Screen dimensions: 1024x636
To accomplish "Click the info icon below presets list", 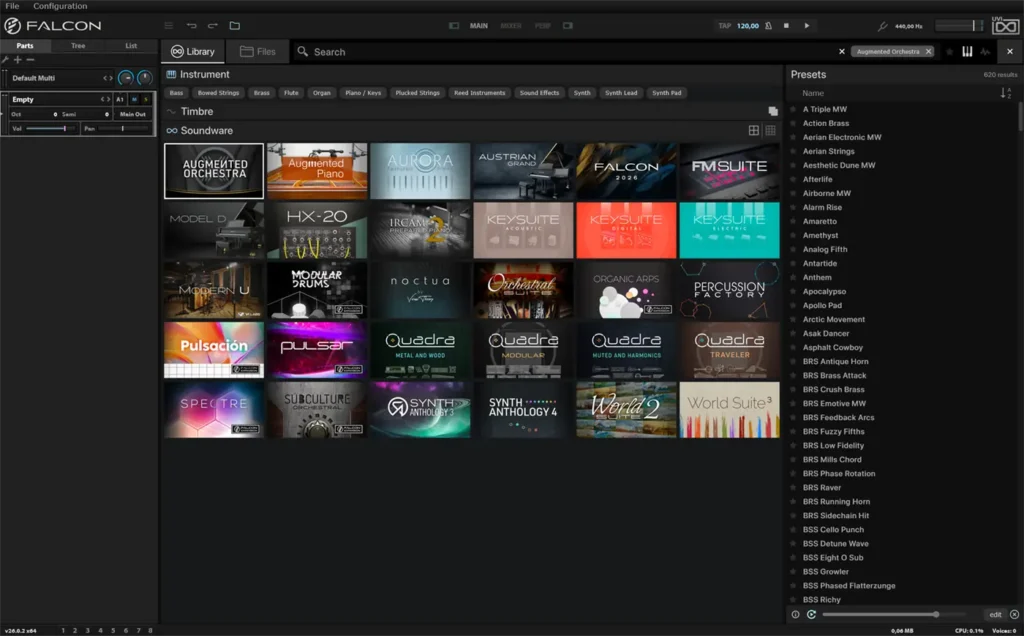I will point(795,614).
